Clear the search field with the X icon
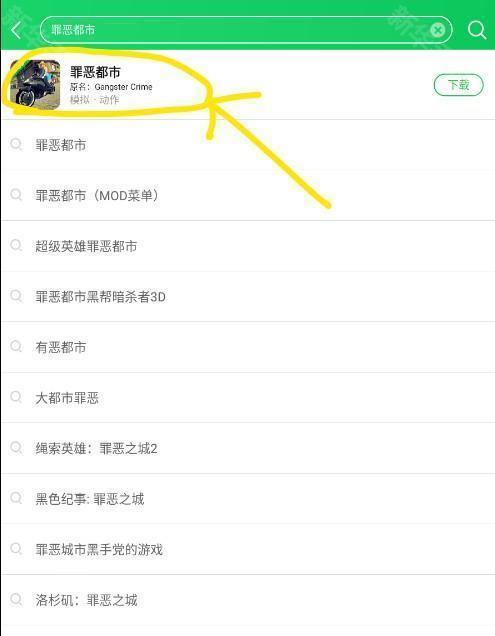The width and height of the screenshot is (495, 636). point(437,30)
